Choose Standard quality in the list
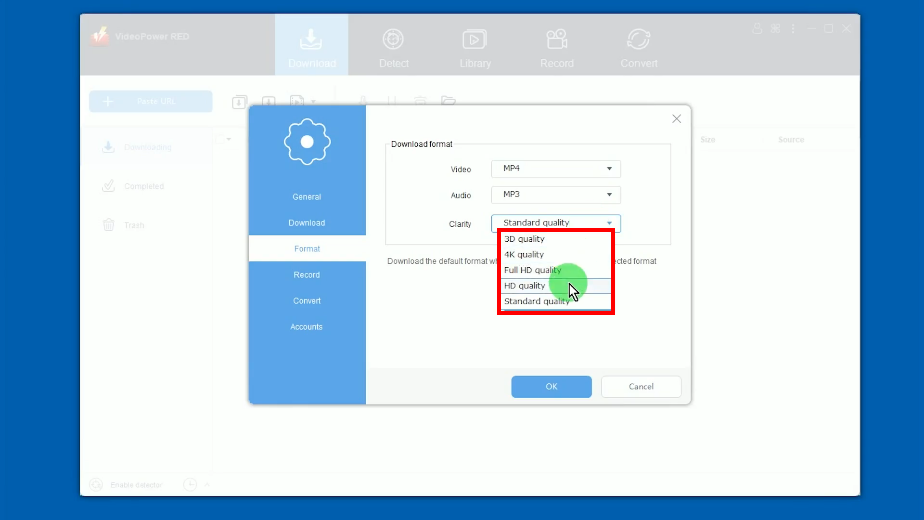The width and height of the screenshot is (924, 520). 556,301
